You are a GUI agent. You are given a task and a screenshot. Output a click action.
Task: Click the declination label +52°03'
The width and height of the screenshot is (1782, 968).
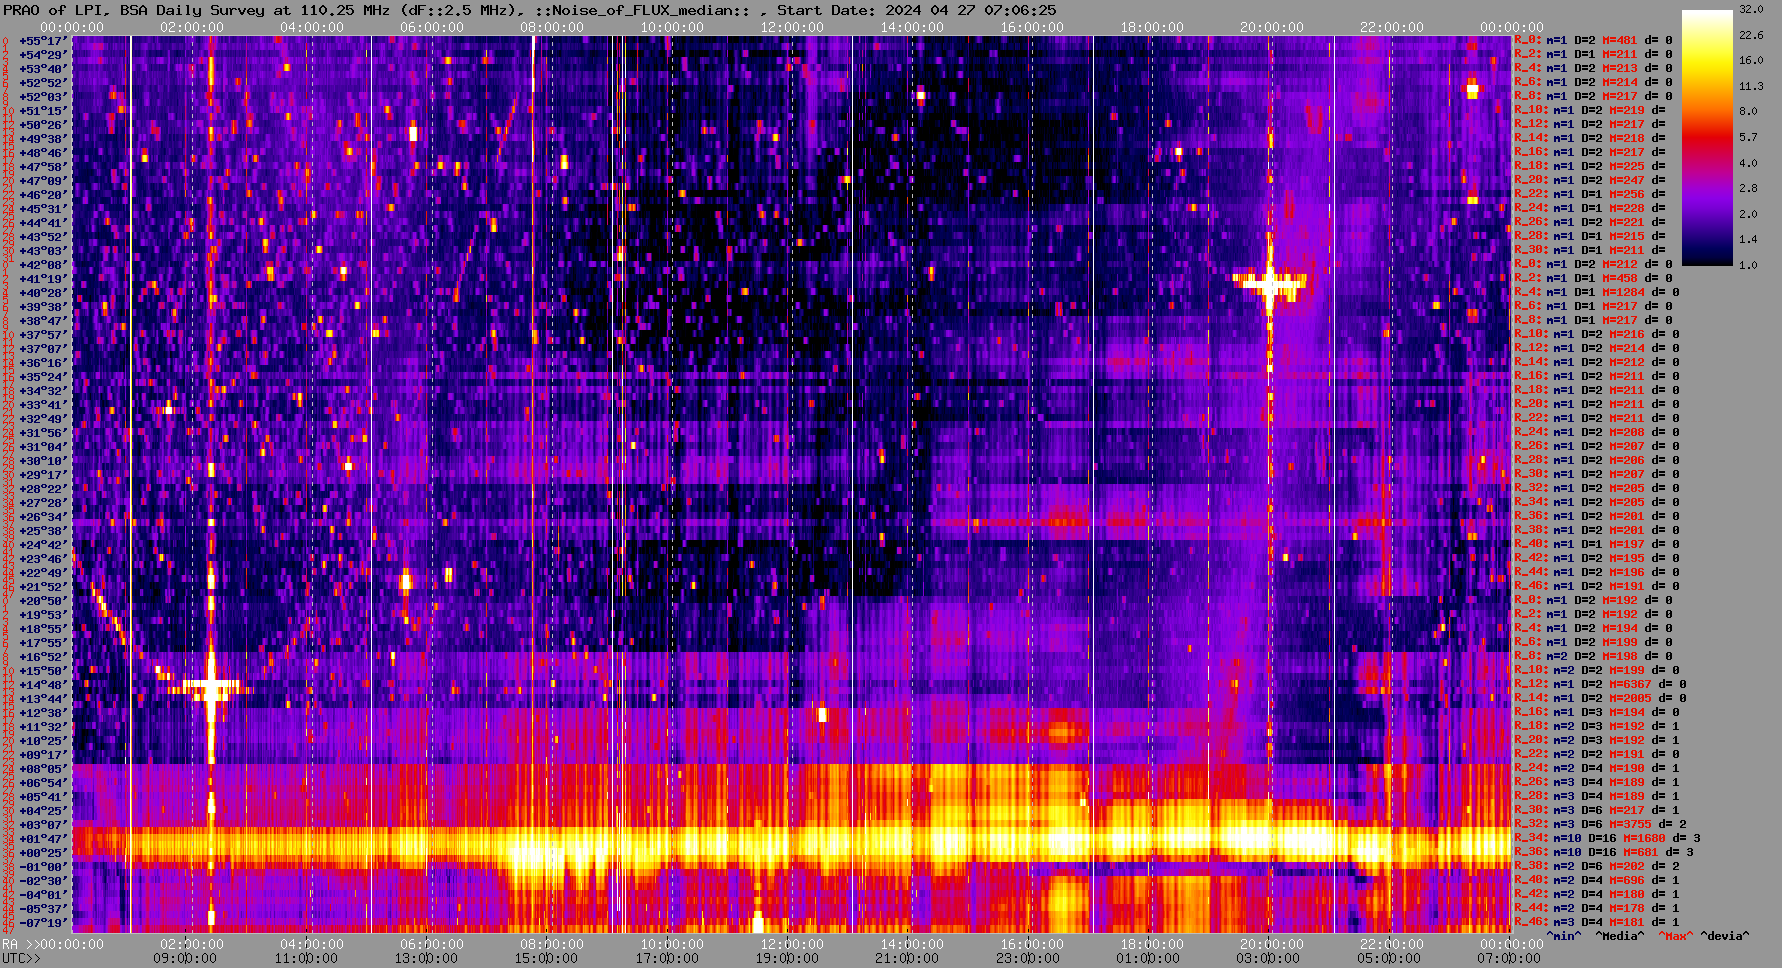point(43,96)
